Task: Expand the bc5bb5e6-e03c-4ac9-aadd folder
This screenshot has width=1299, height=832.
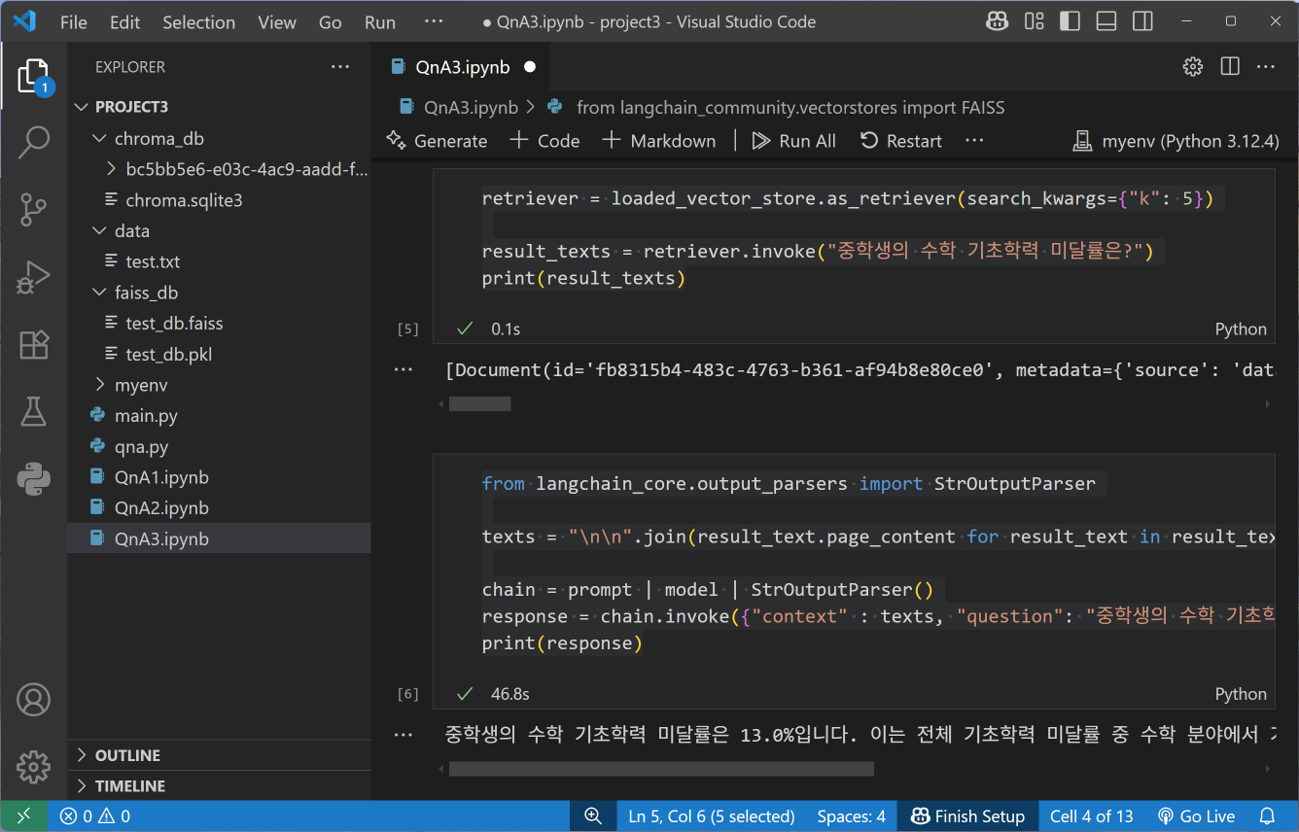Action: (219, 169)
